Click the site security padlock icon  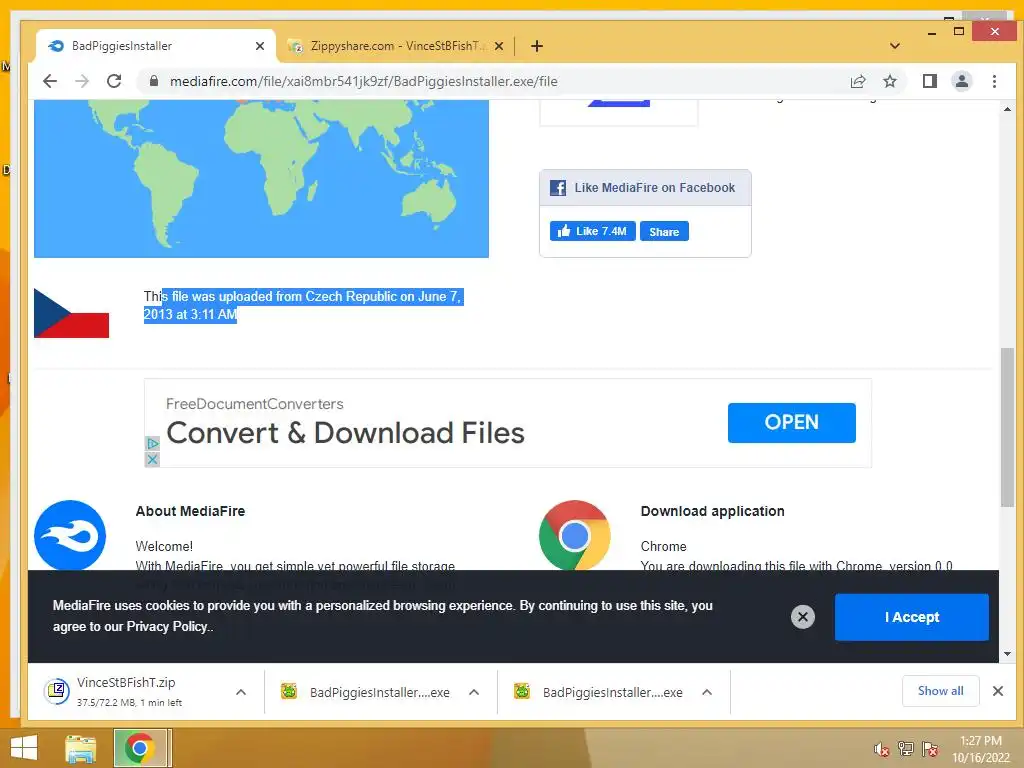click(x=153, y=81)
